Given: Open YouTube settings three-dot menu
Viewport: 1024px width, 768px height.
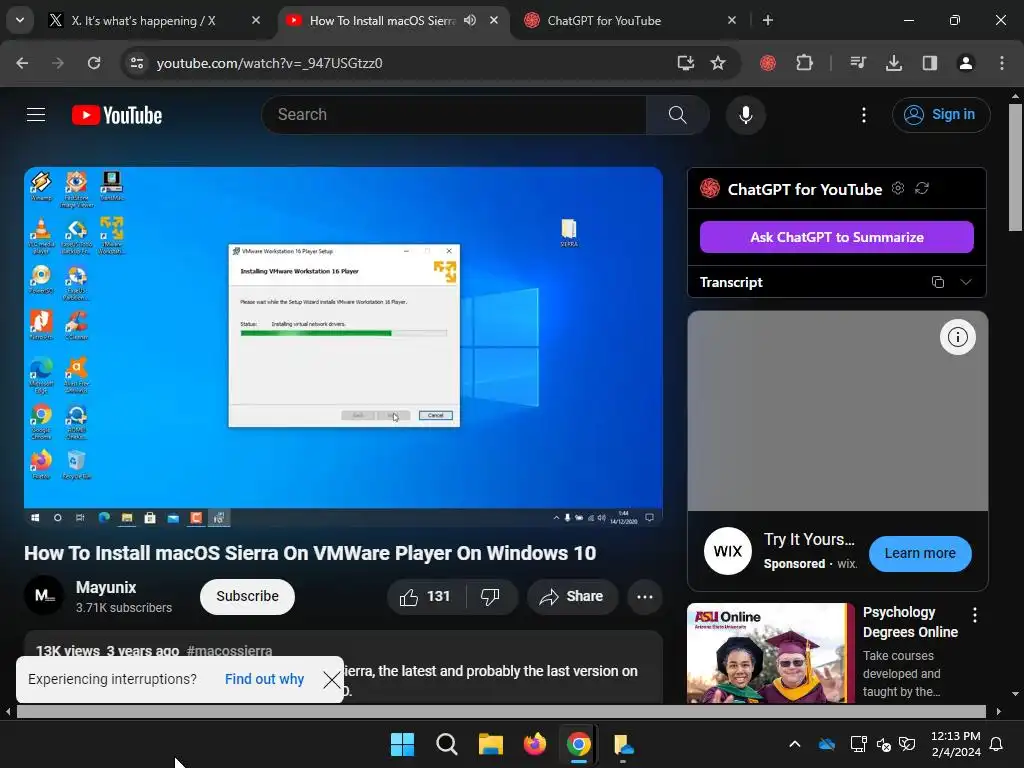Looking at the screenshot, I should (x=863, y=115).
